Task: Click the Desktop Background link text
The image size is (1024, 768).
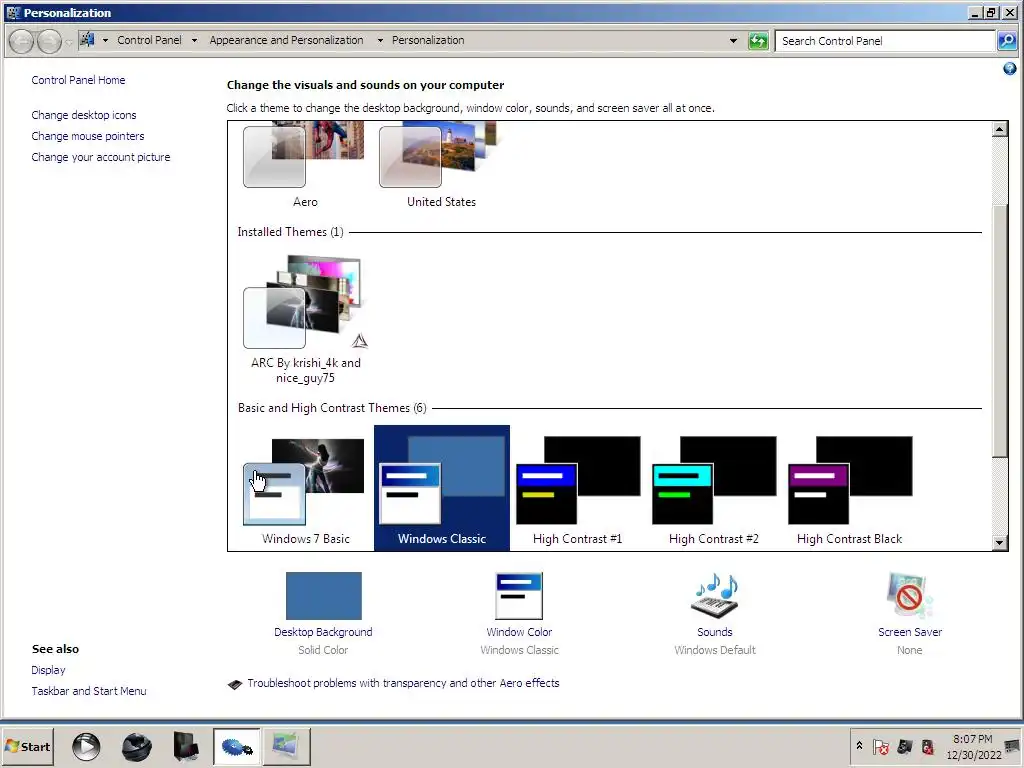Action: 323,632
